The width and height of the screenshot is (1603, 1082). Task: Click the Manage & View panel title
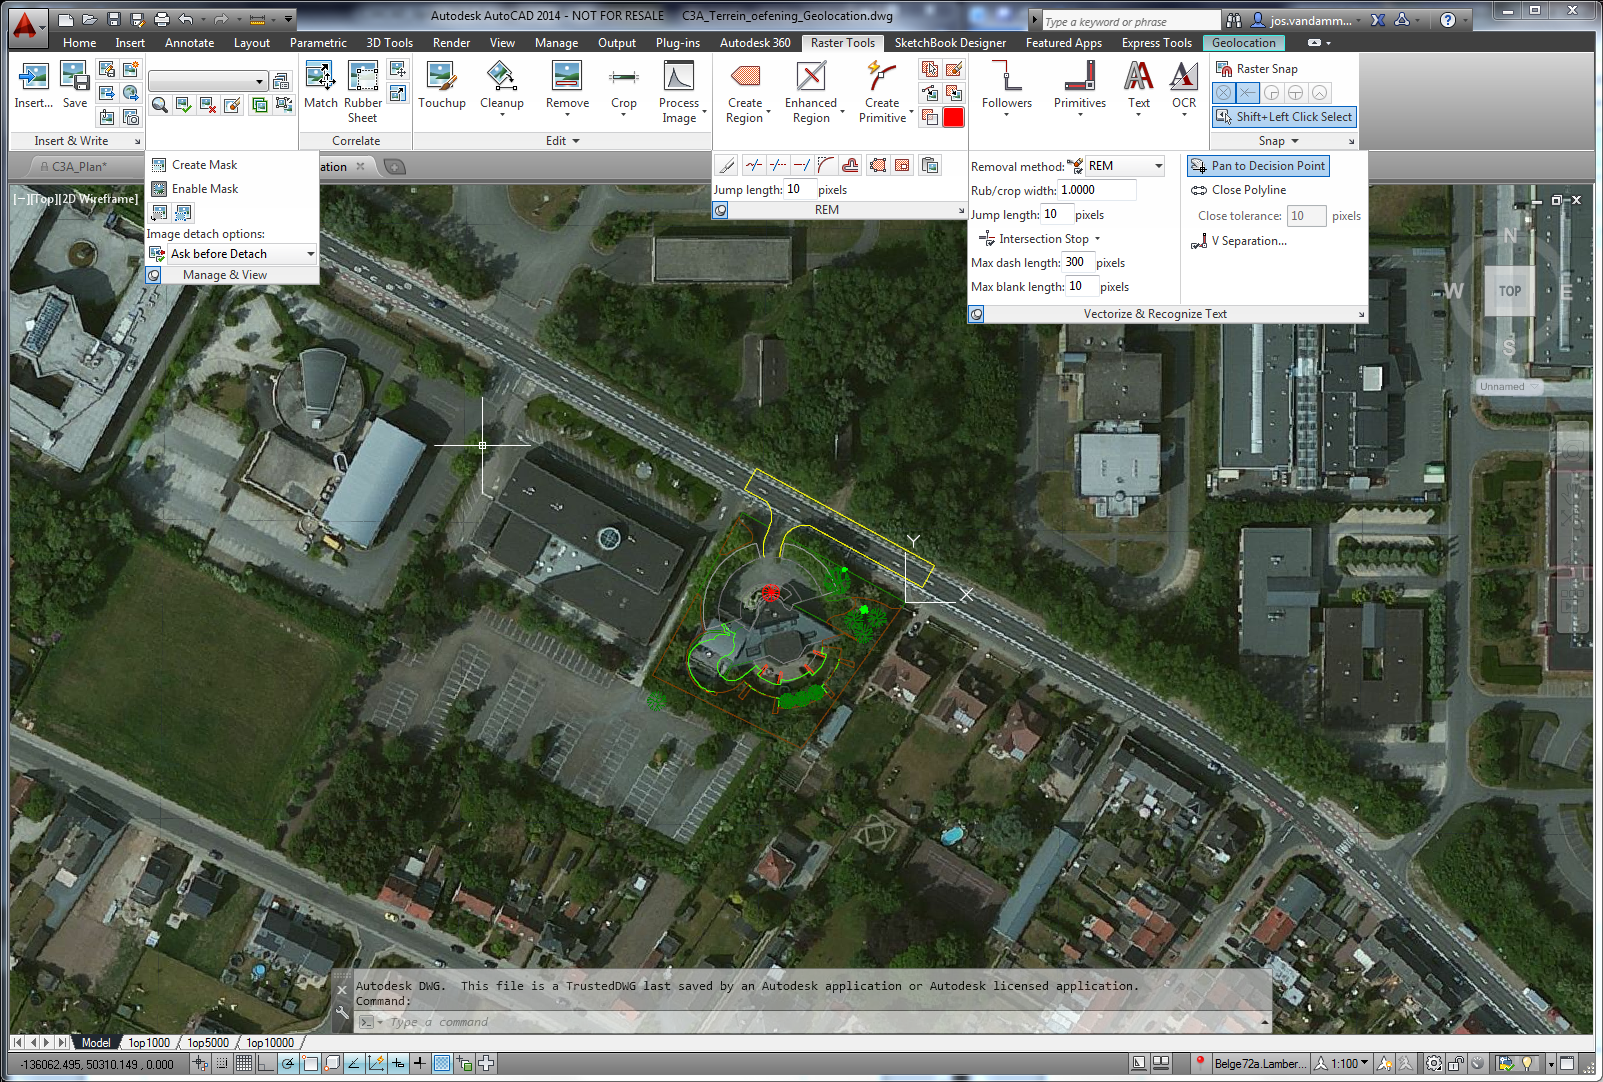pyautogui.click(x=225, y=275)
